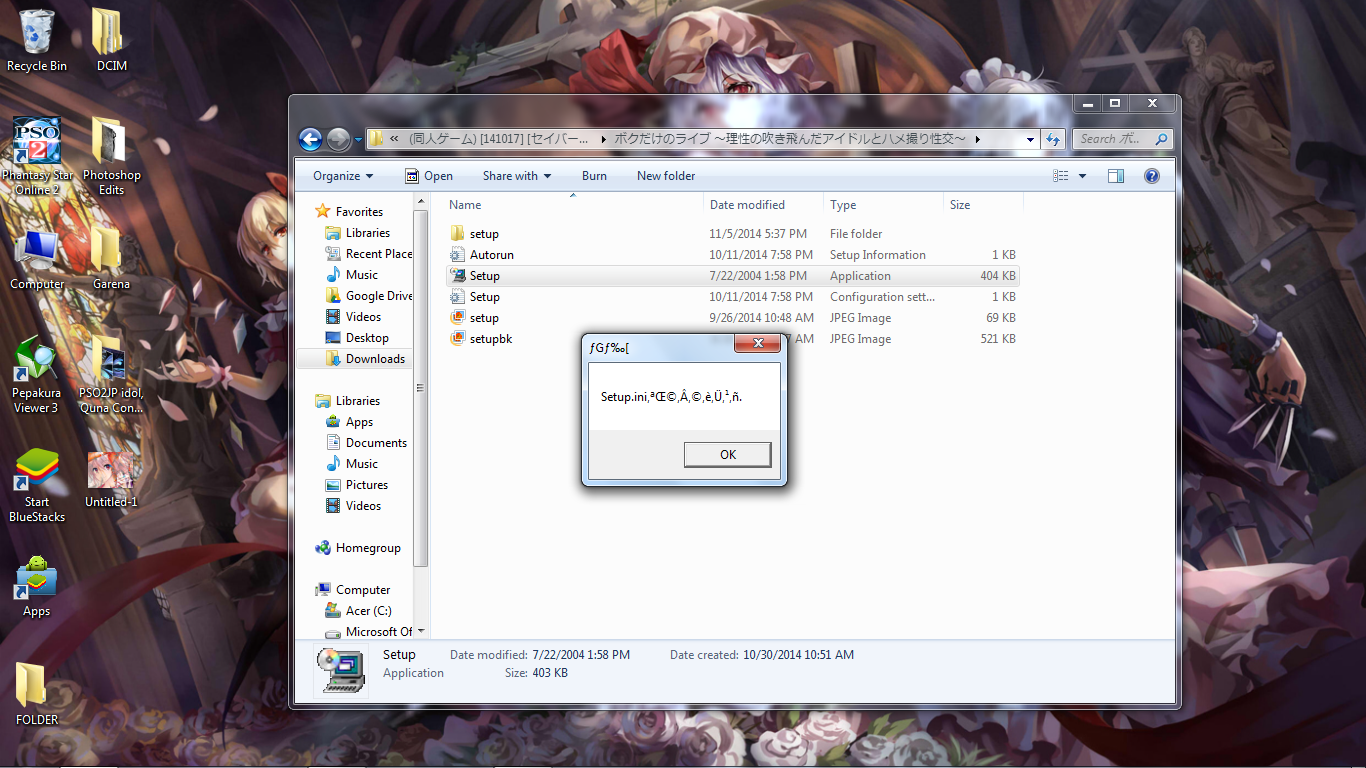Select Google Drive in Favorites

tap(378, 296)
